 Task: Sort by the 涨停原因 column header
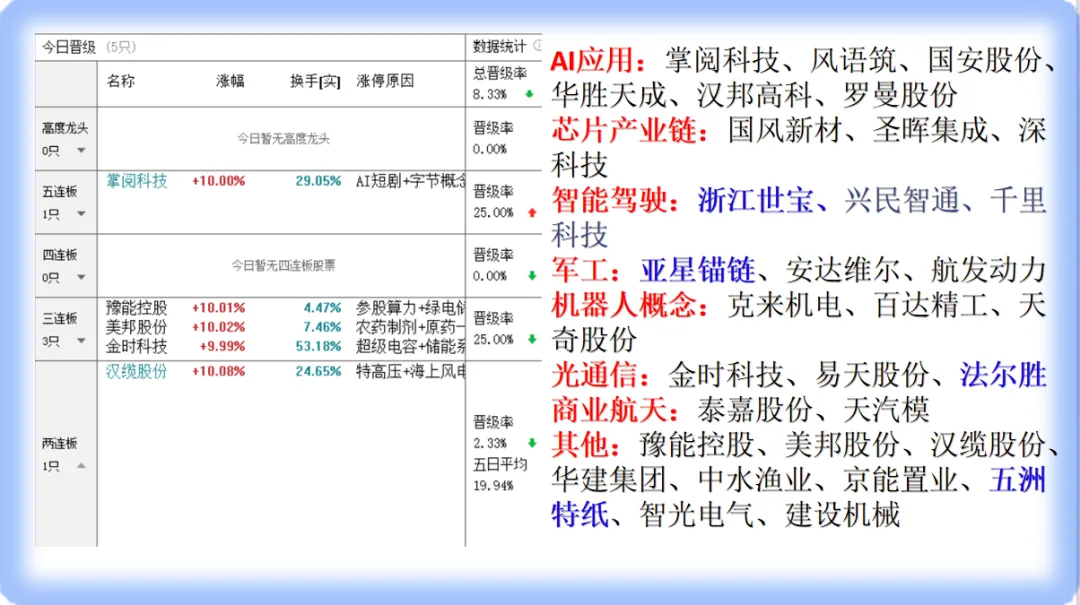pyautogui.click(x=385, y=81)
